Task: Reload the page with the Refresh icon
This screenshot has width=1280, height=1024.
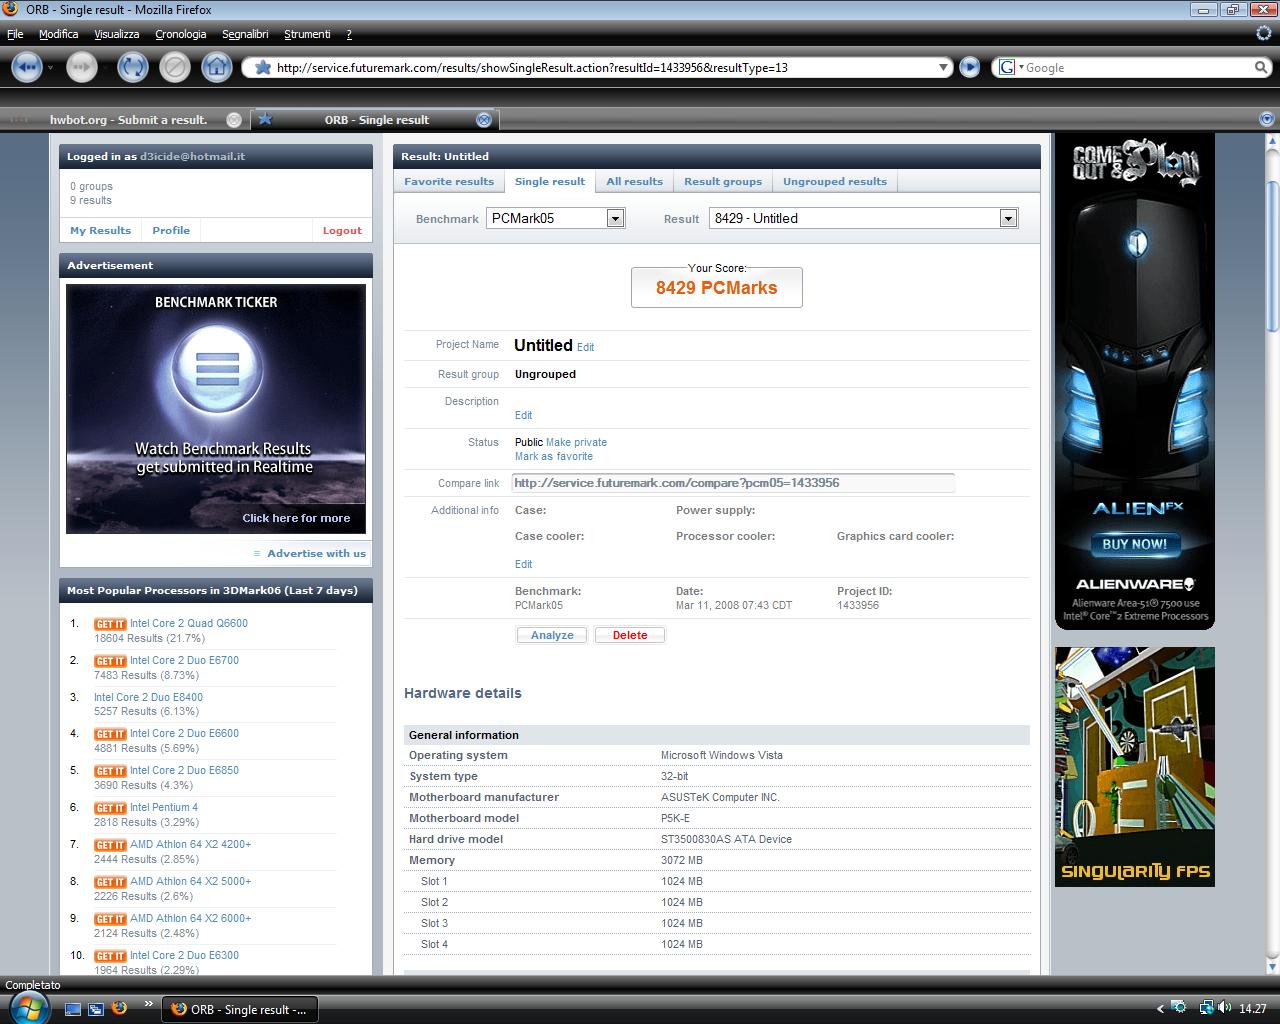Action: (x=132, y=67)
